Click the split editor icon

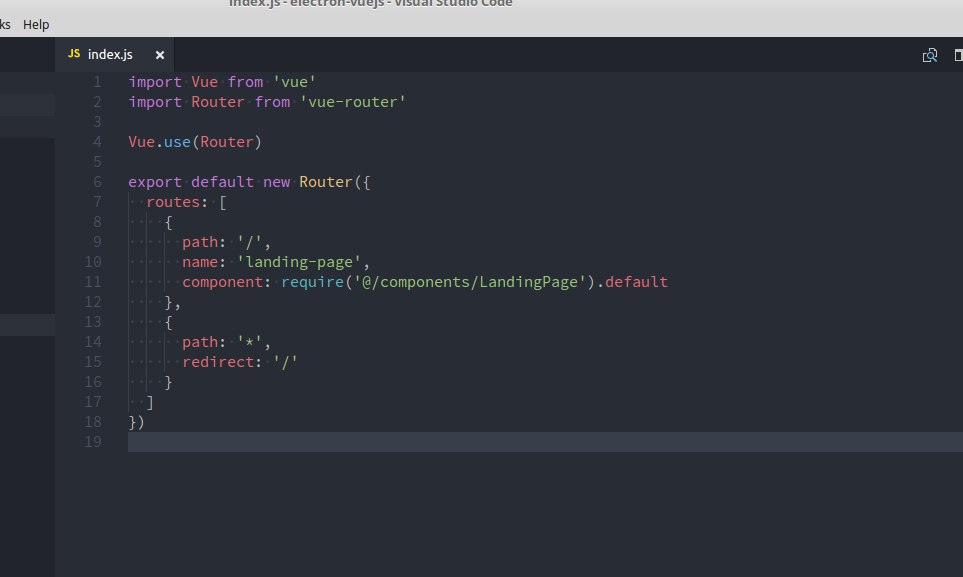click(958, 55)
